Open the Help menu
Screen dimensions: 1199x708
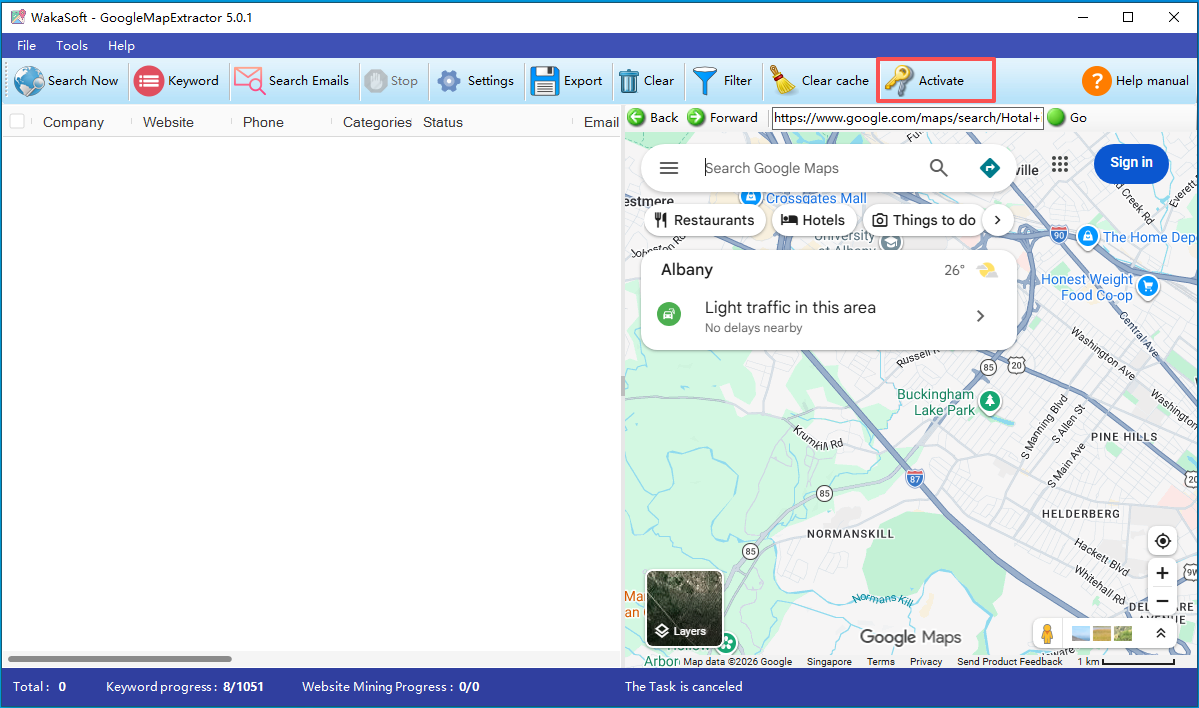(x=122, y=46)
